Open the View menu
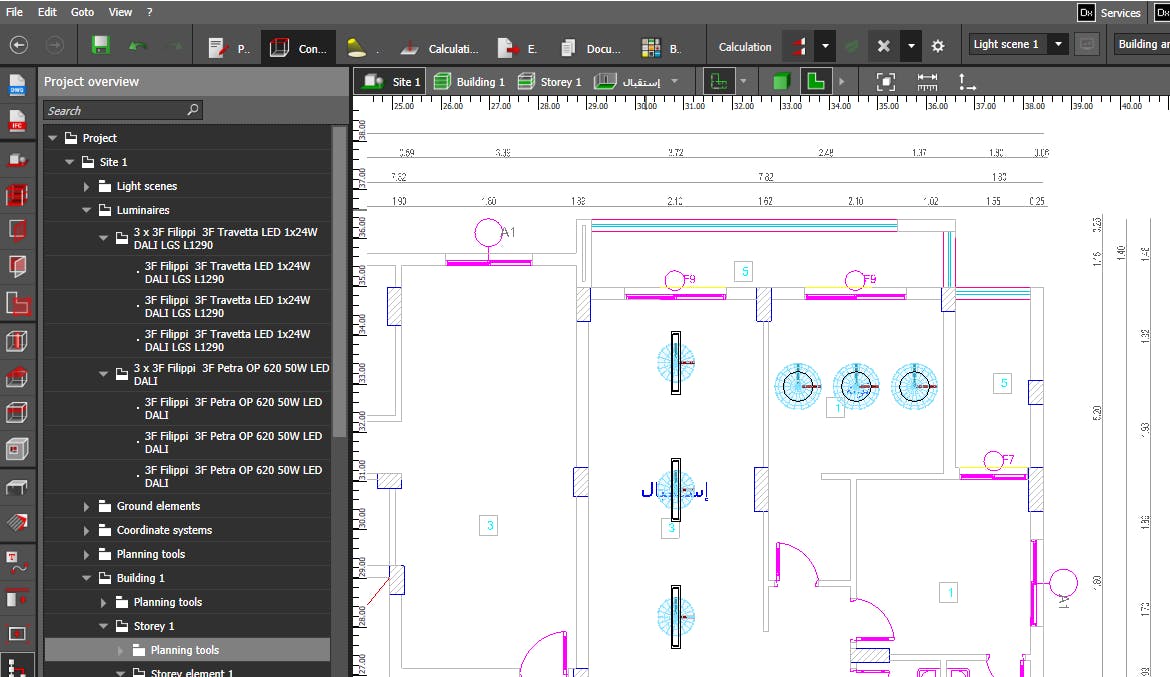The image size is (1170, 677). tap(120, 12)
